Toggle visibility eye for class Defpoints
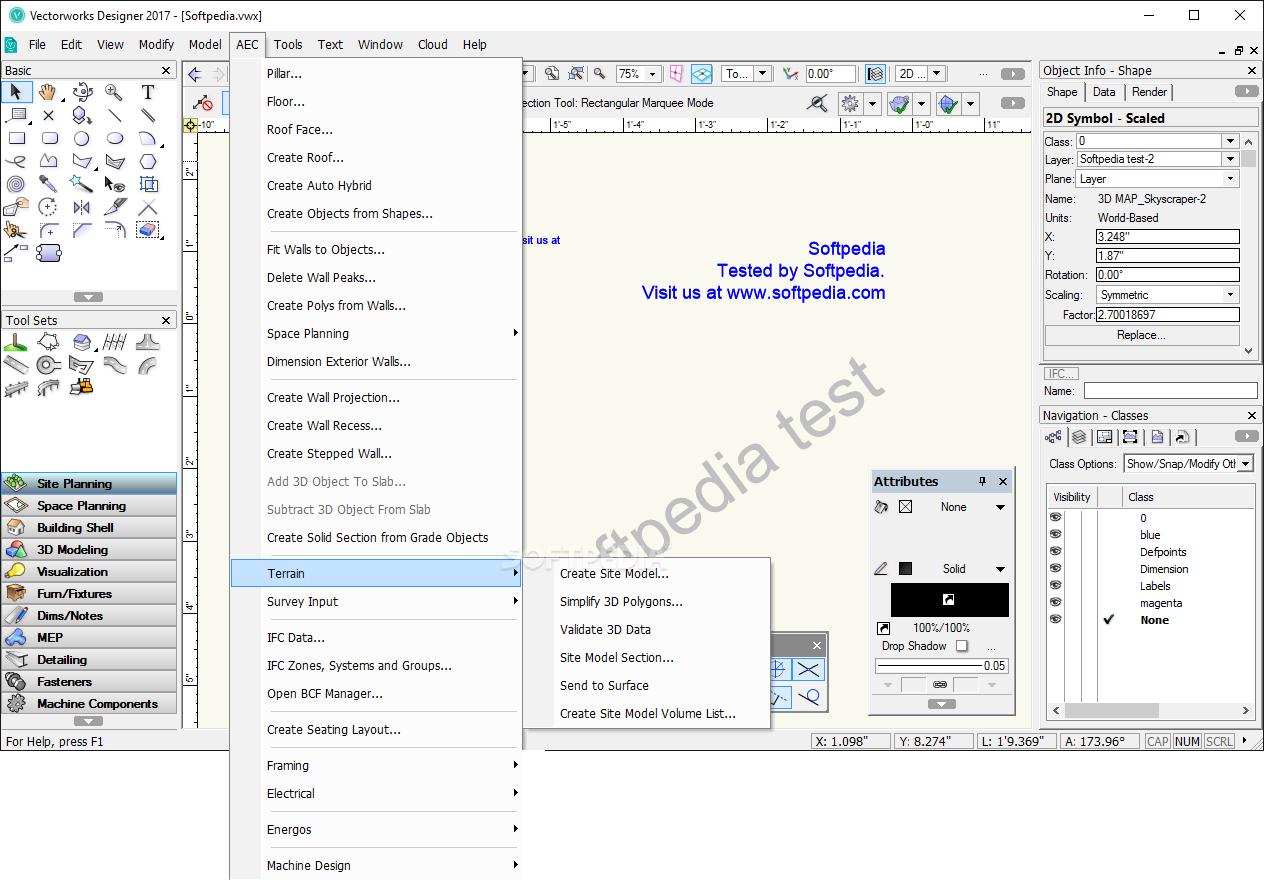The height and width of the screenshot is (885, 1264). [x=1055, y=552]
